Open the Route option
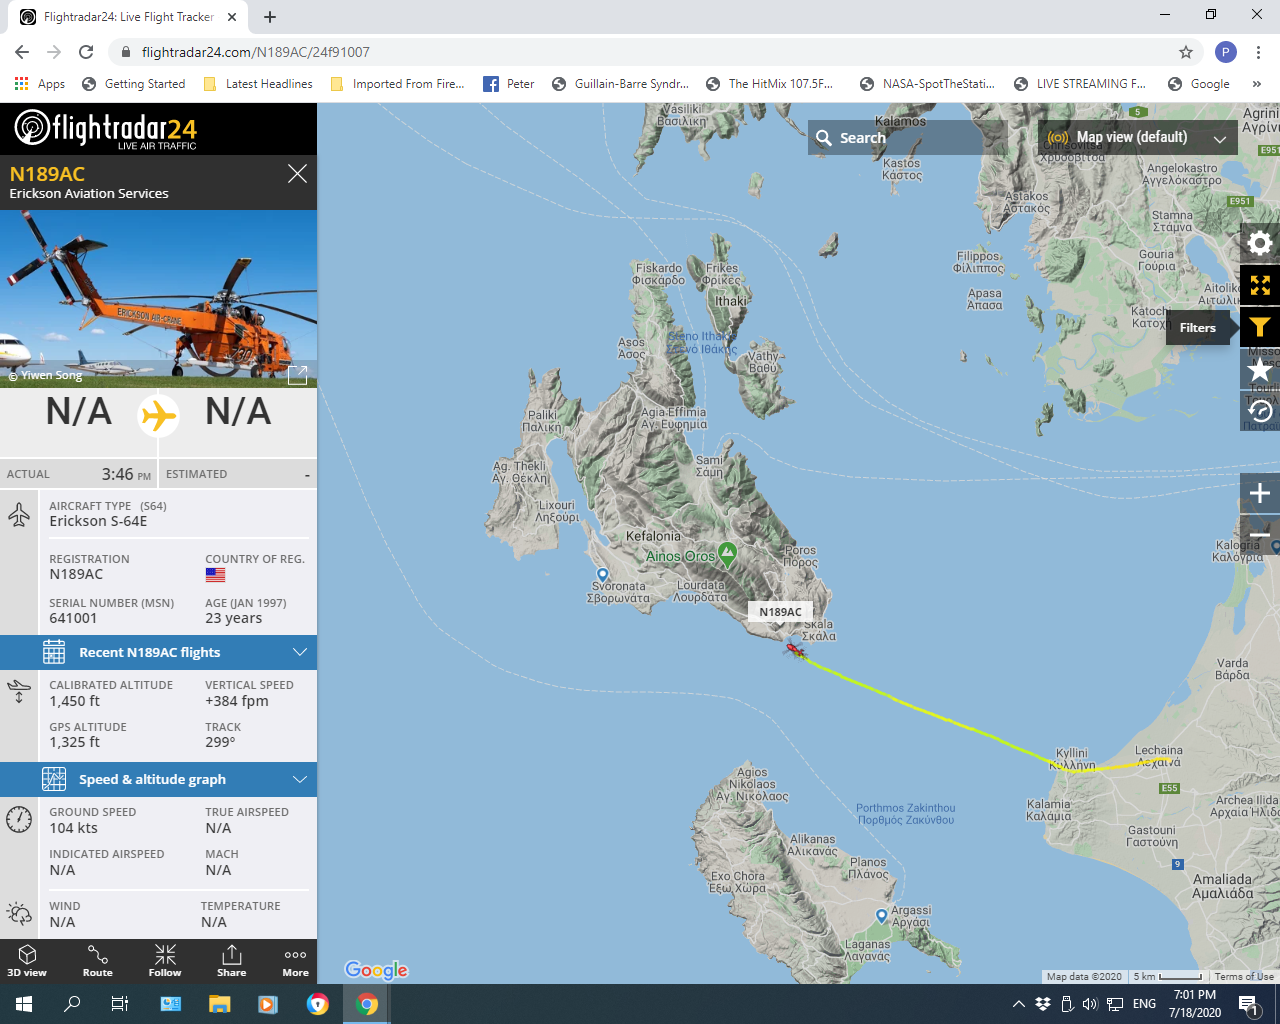1280x1024 pixels. pos(97,960)
